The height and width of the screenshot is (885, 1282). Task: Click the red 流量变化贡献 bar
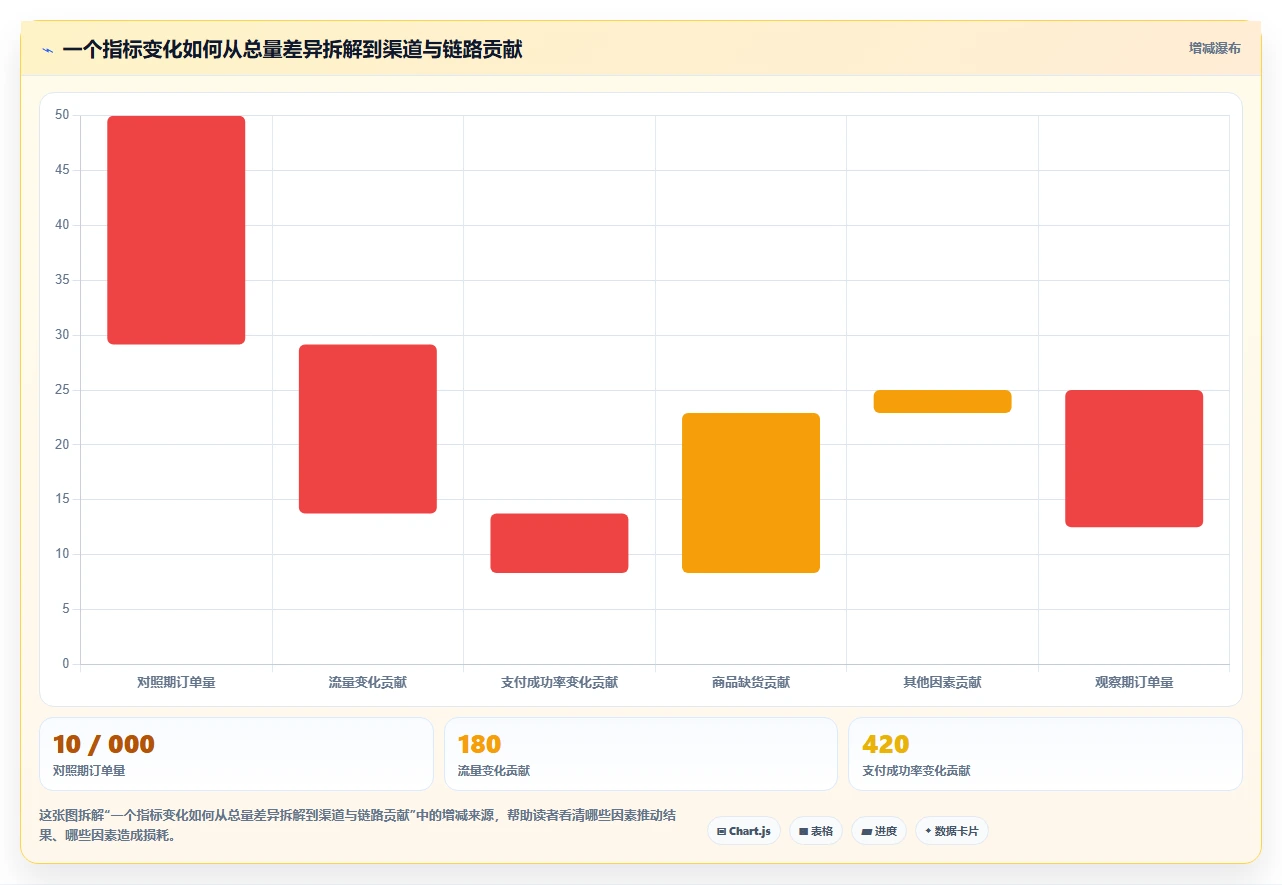[368, 429]
